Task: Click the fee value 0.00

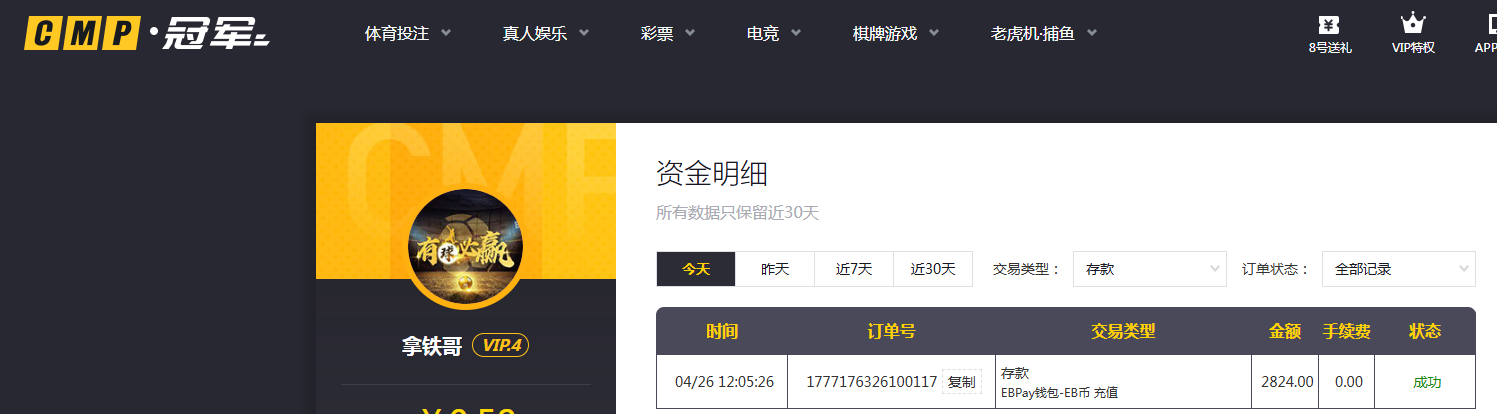Action: point(1349,382)
